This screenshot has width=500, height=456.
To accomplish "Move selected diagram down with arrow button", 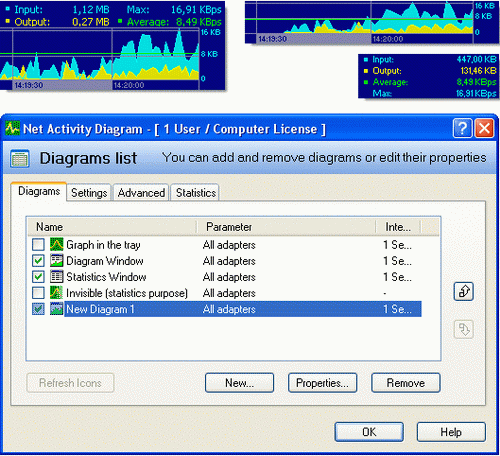I will [464, 329].
